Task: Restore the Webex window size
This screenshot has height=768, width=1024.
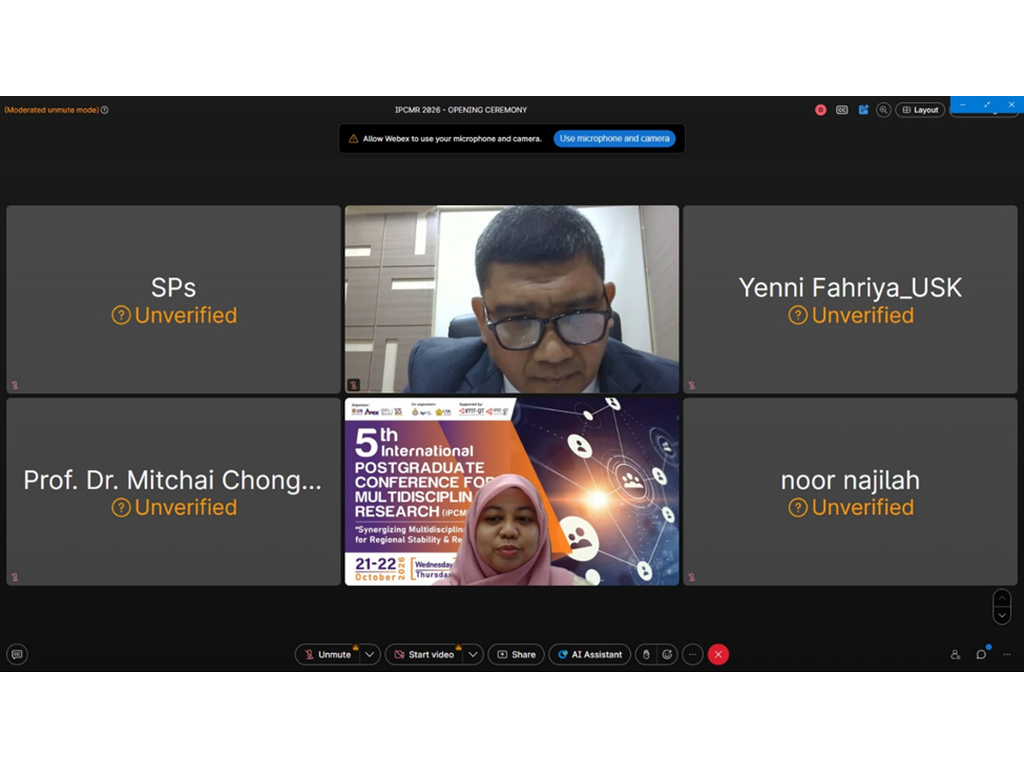Action: pos(987,104)
